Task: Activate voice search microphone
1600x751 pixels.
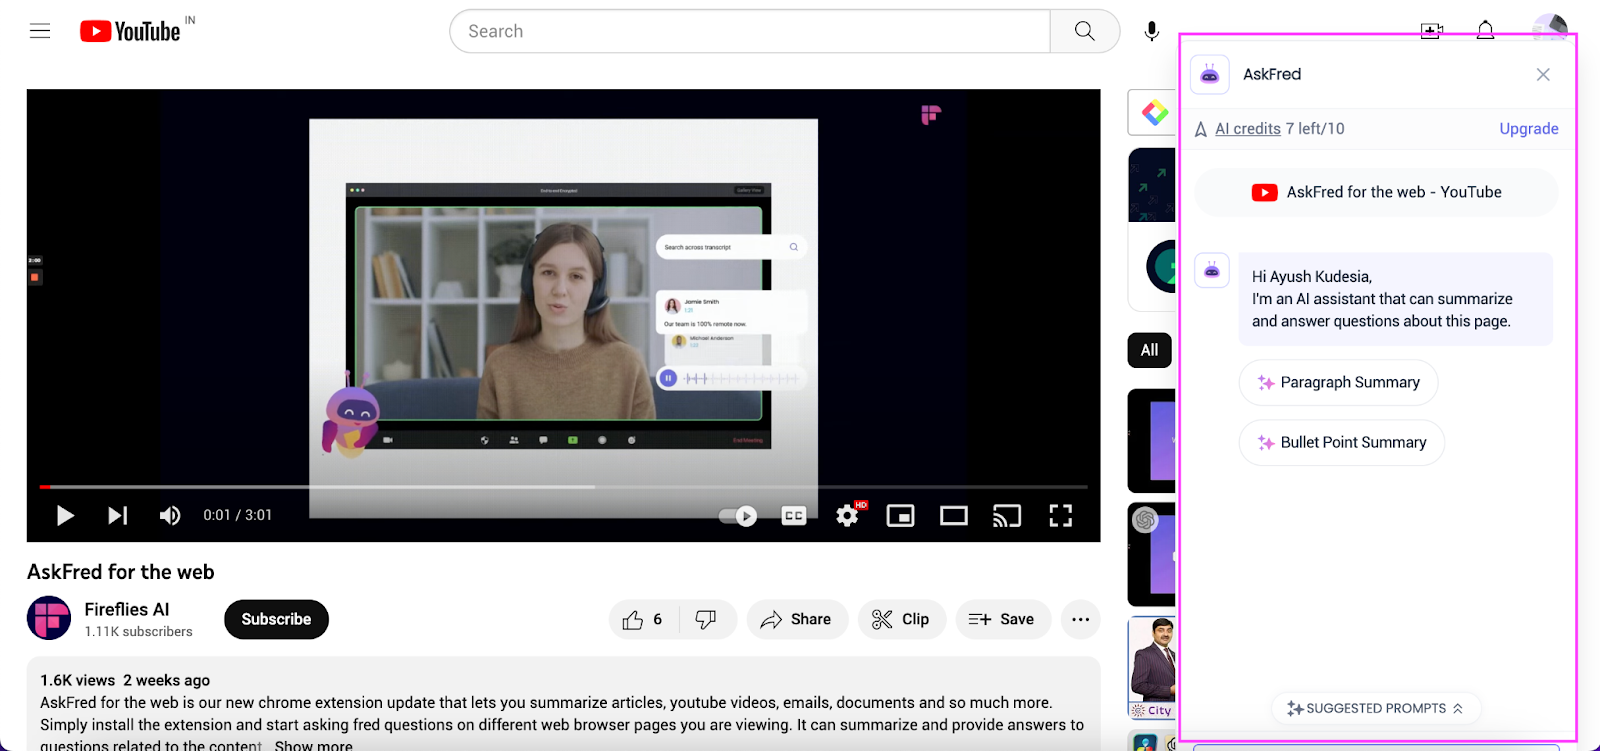Action: pos(1152,31)
